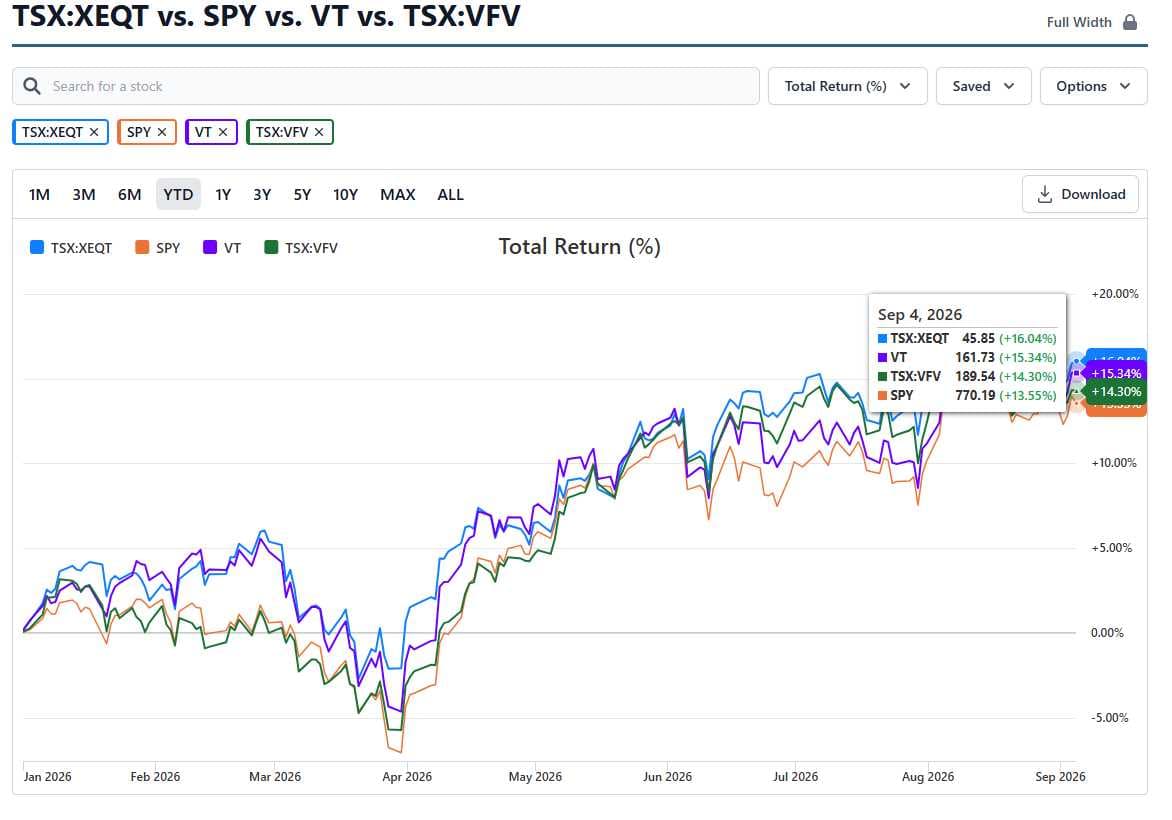
Task: Toggle VT purple legend square
Action: point(210,247)
